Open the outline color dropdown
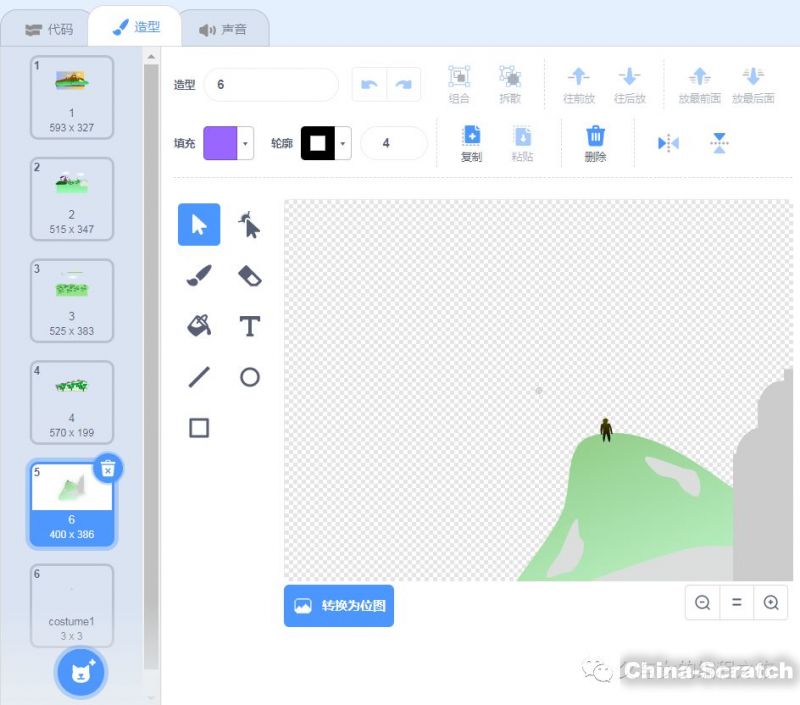800x705 pixels. pos(344,143)
